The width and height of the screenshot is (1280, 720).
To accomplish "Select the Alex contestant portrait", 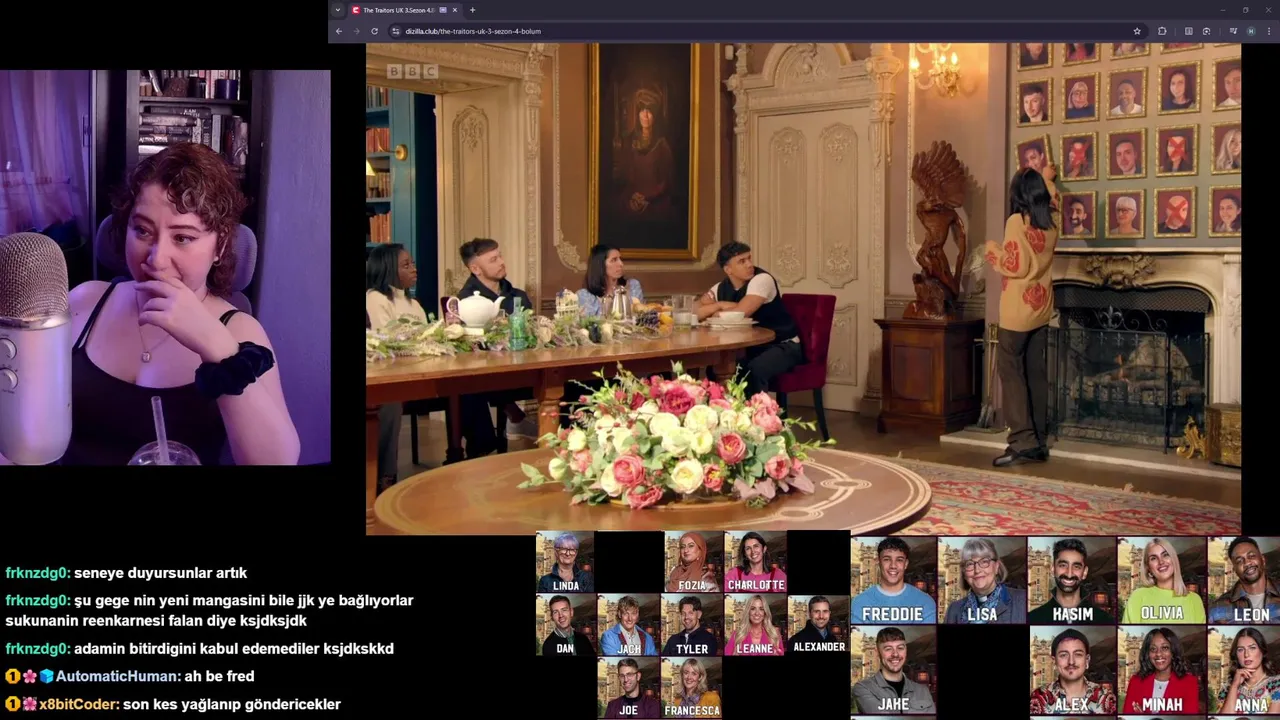I will click(1072, 670).
